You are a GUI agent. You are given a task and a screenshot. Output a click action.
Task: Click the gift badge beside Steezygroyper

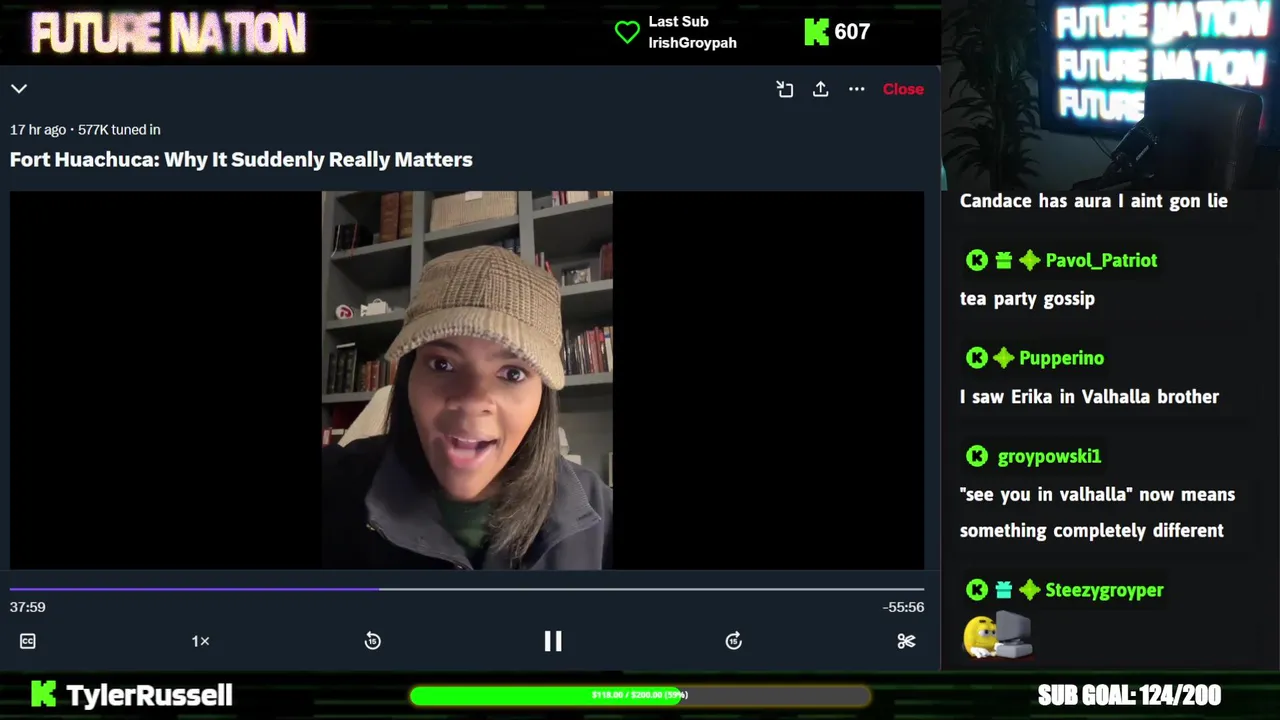(1003, 590)
